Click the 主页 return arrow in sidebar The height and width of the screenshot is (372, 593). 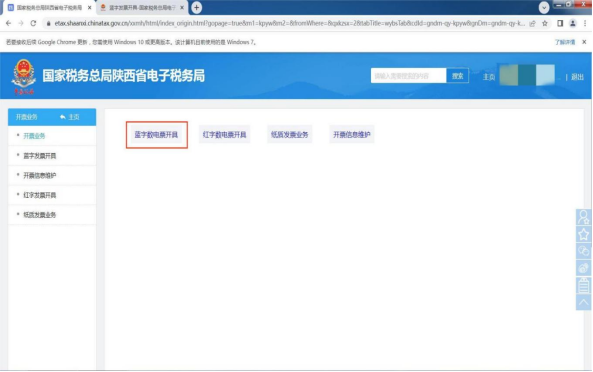click(70, 117)
